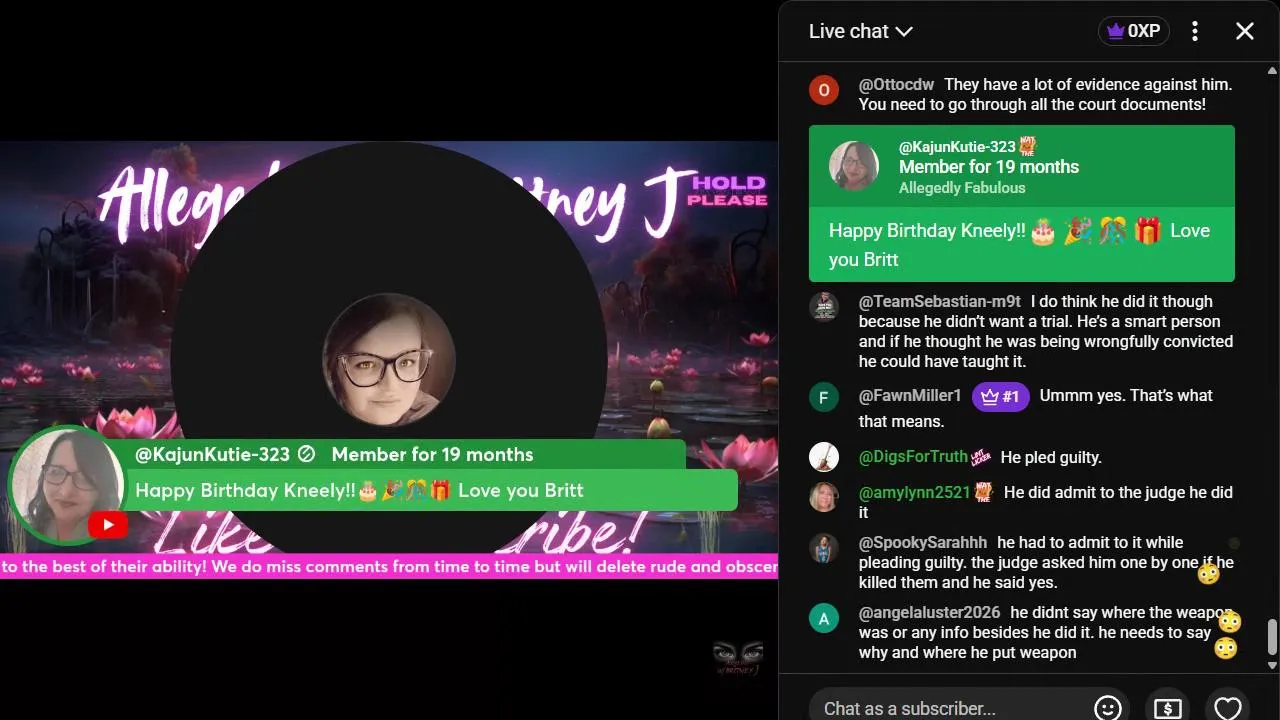Open the live chat options menu
Screen dimensions: 1280x720
(1195, 31)
